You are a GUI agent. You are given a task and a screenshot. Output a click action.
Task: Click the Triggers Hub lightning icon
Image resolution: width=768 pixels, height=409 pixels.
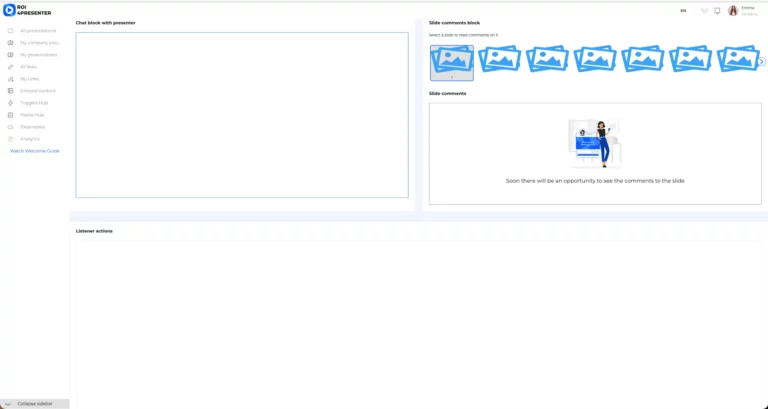click(10, 103)
